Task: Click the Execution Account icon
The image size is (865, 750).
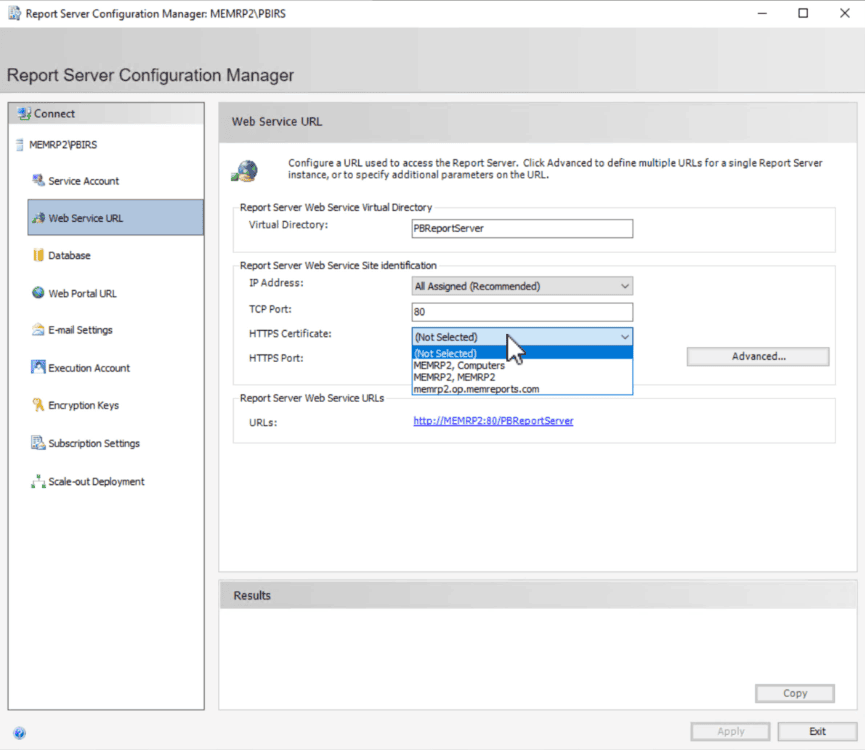Action: coord(38,367)
